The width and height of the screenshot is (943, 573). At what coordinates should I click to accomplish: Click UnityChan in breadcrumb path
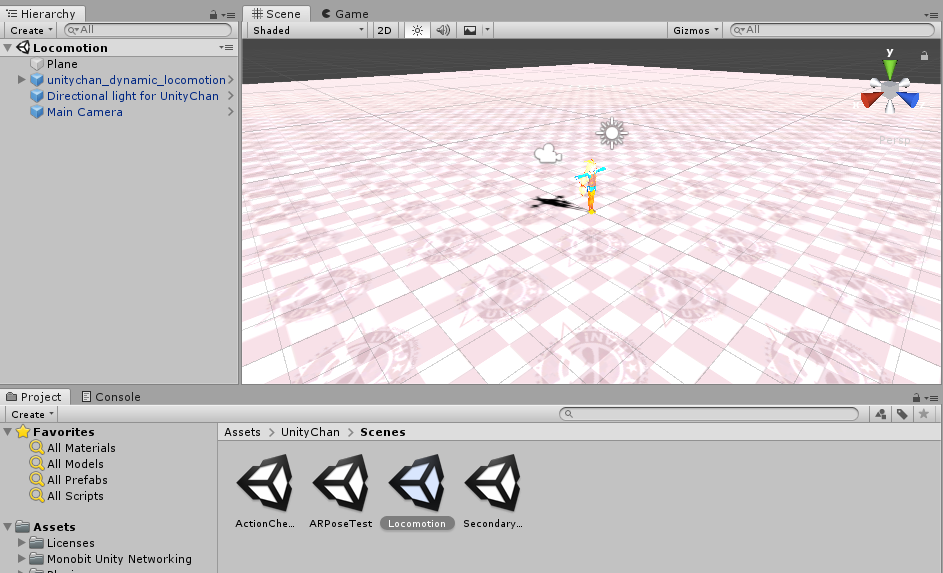point(310,432)
